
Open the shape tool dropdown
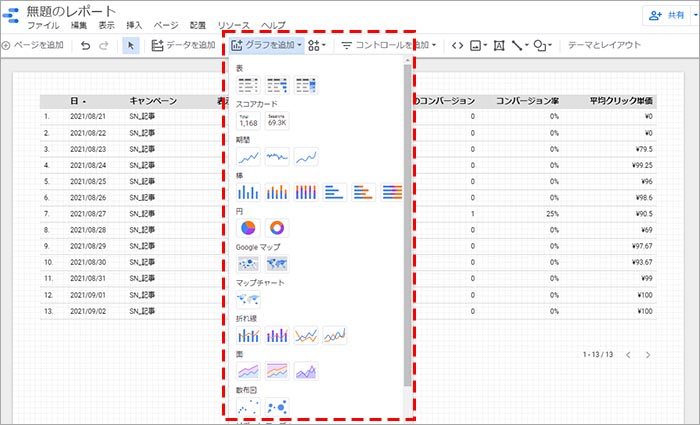coord(543,45)
